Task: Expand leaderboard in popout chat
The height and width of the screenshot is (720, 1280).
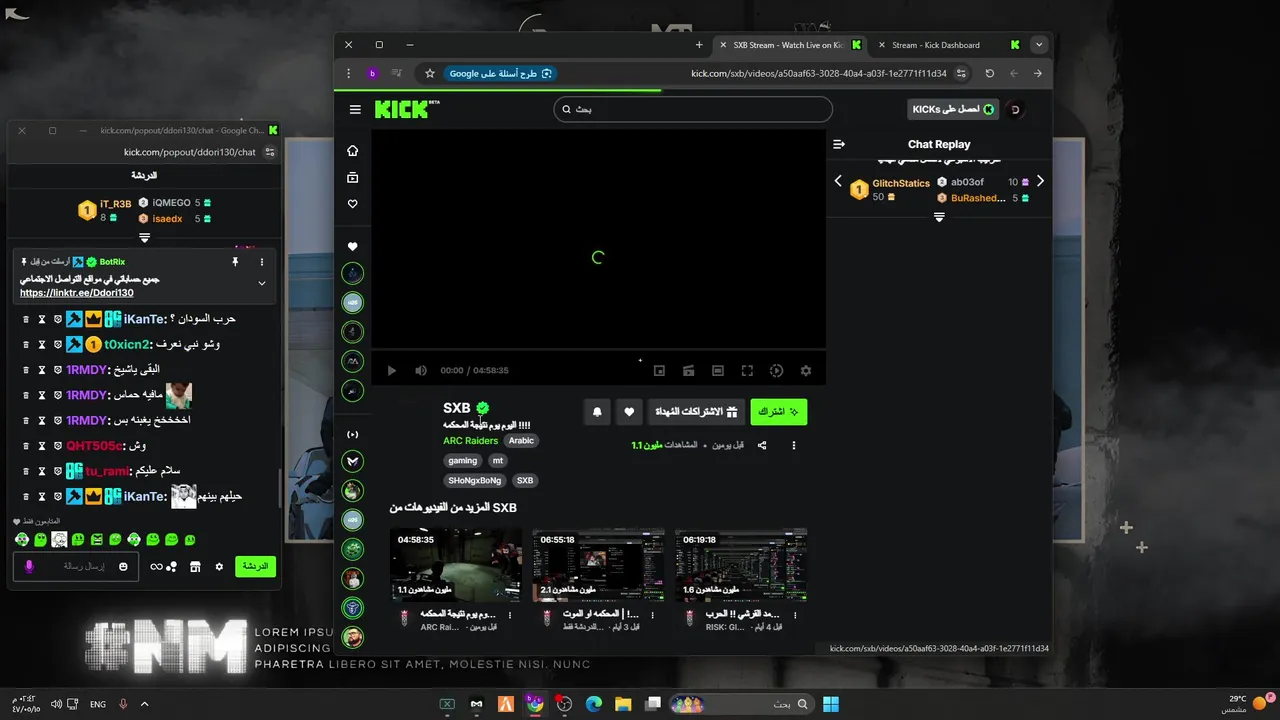Action: point(145,238)
